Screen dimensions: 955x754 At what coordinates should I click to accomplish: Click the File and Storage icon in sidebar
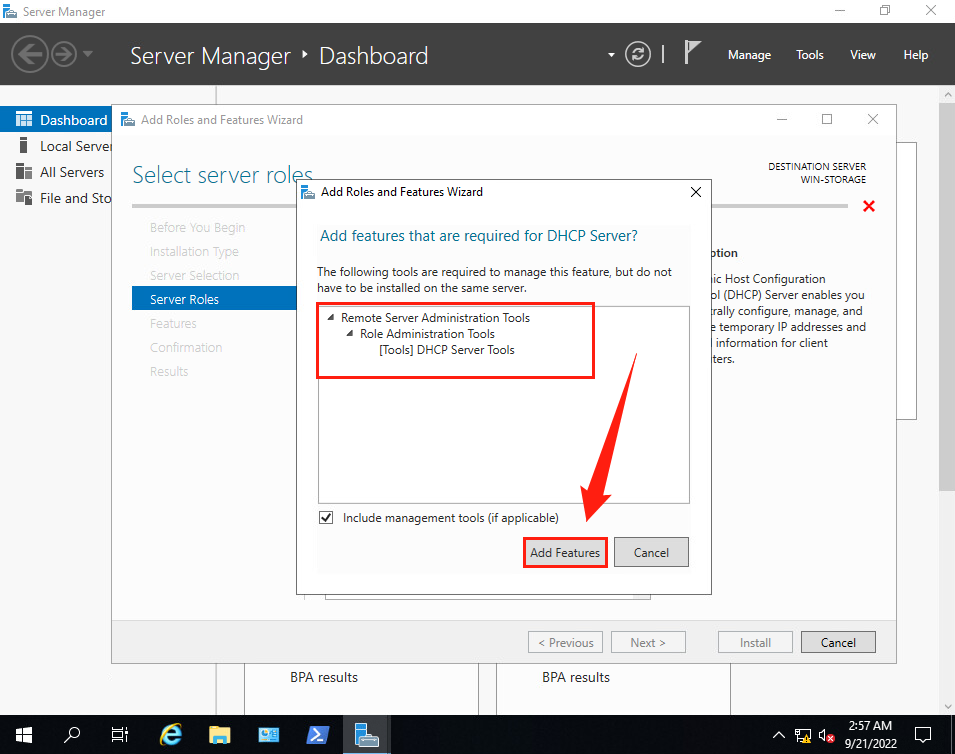[x=24, y=197]
